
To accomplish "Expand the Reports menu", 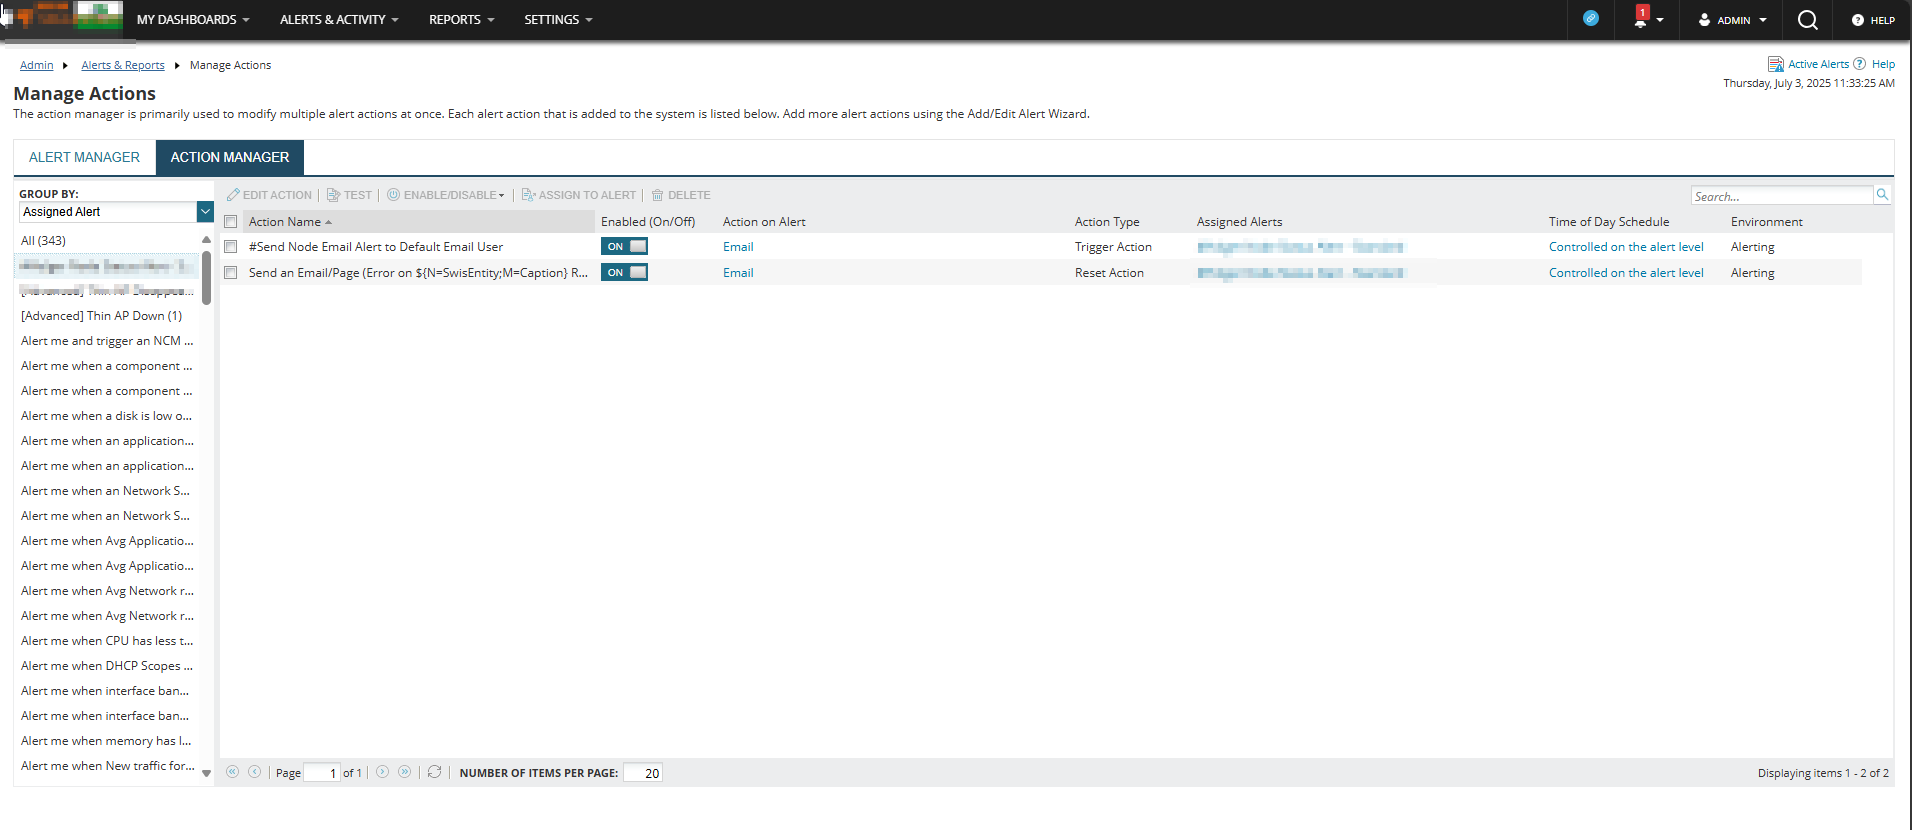I will tap(462, 20).
